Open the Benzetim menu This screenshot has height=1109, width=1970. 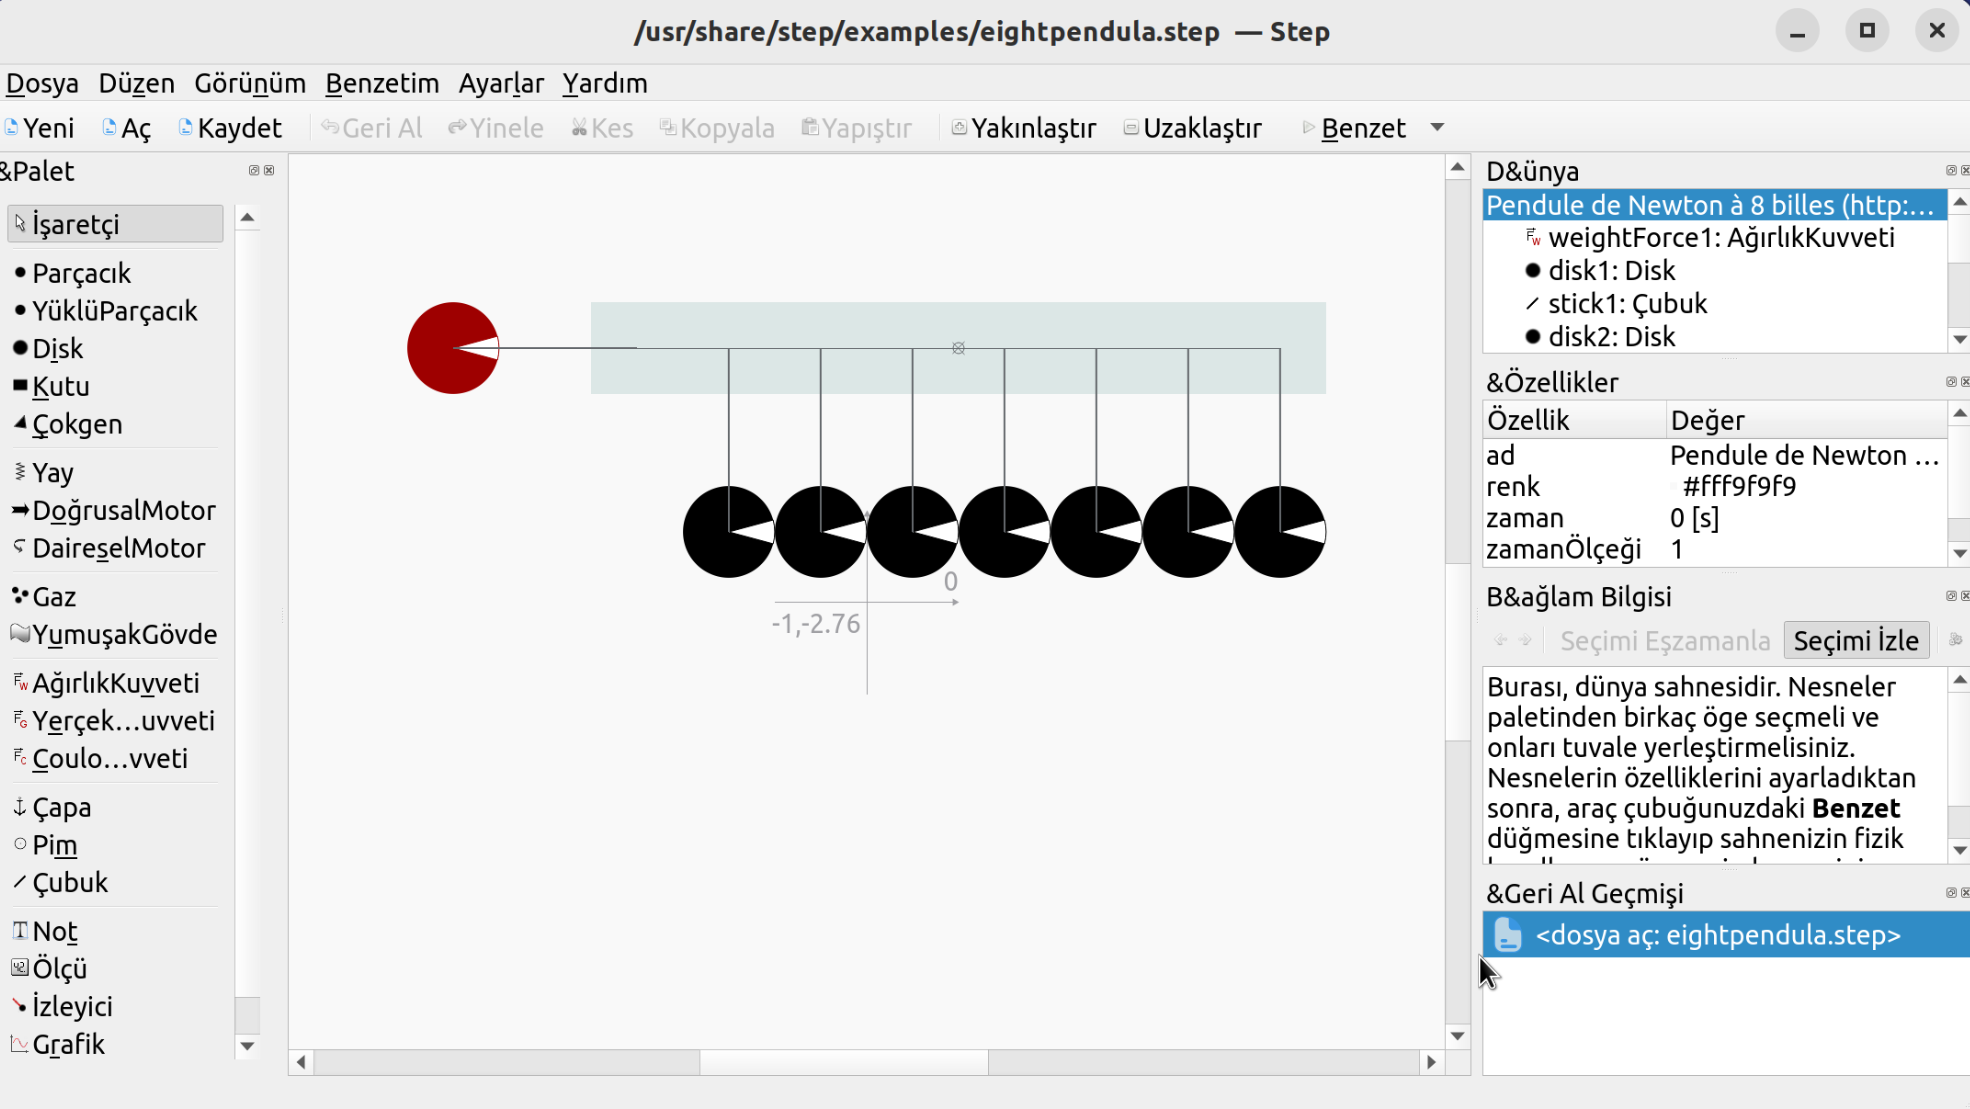[382, 83]
